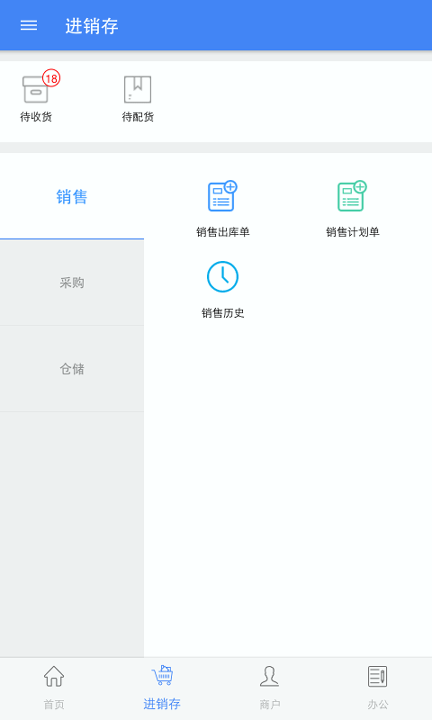Select the 进销存 shopping cart tab

point(162,688)
